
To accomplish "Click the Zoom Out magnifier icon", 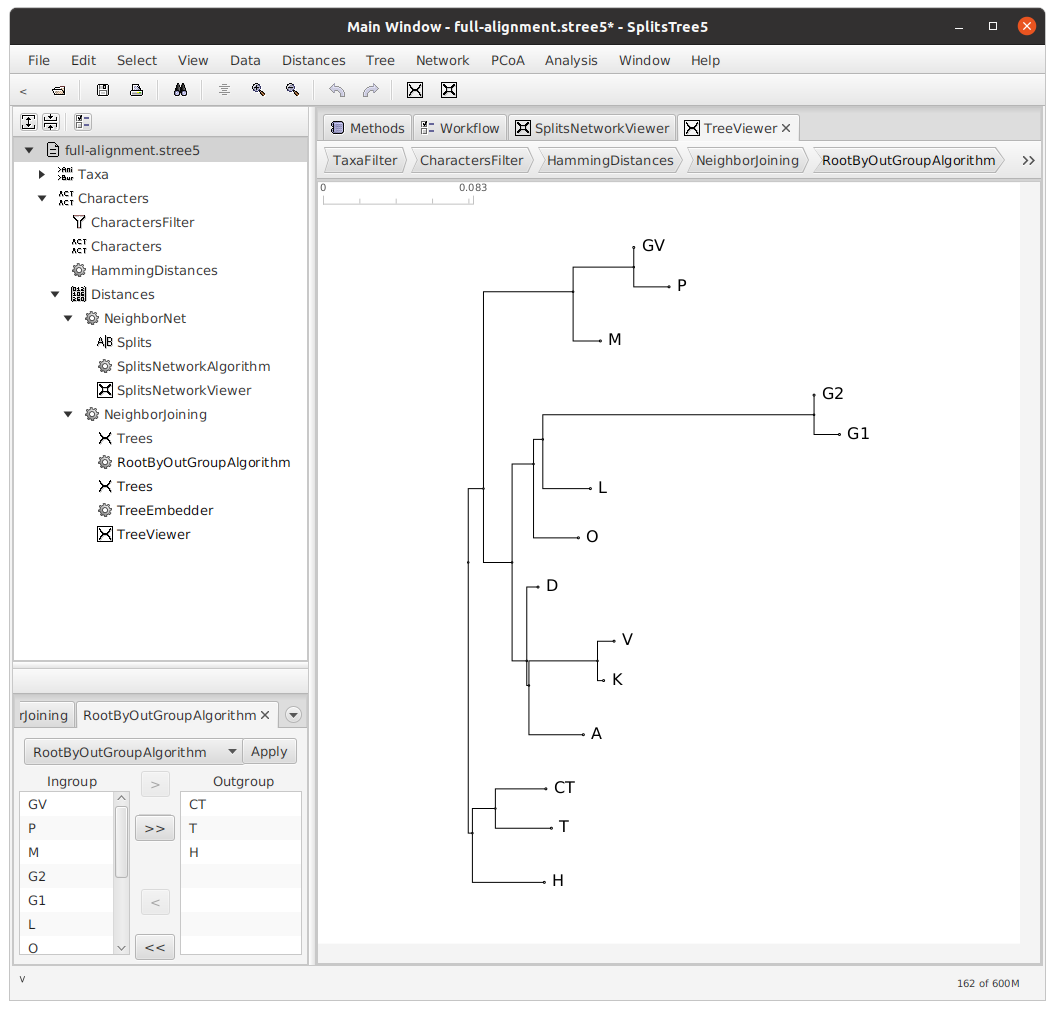I will 292,90.
